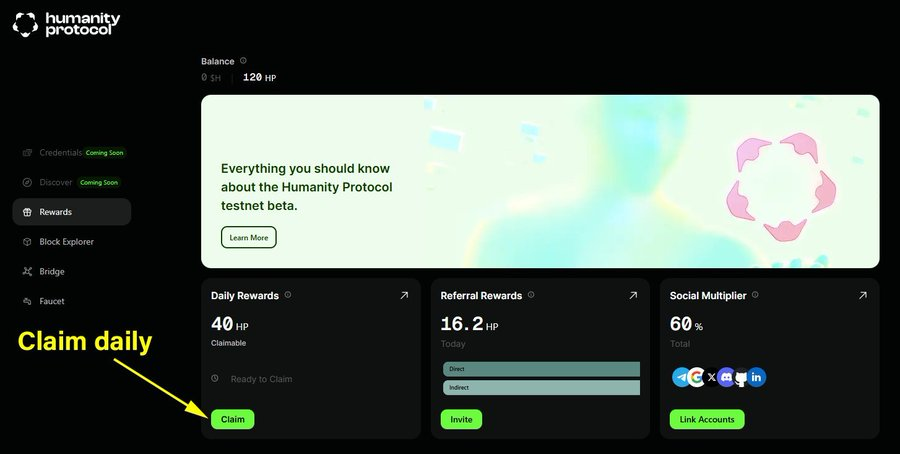Click the 120 HP balance value

(259, 77)
